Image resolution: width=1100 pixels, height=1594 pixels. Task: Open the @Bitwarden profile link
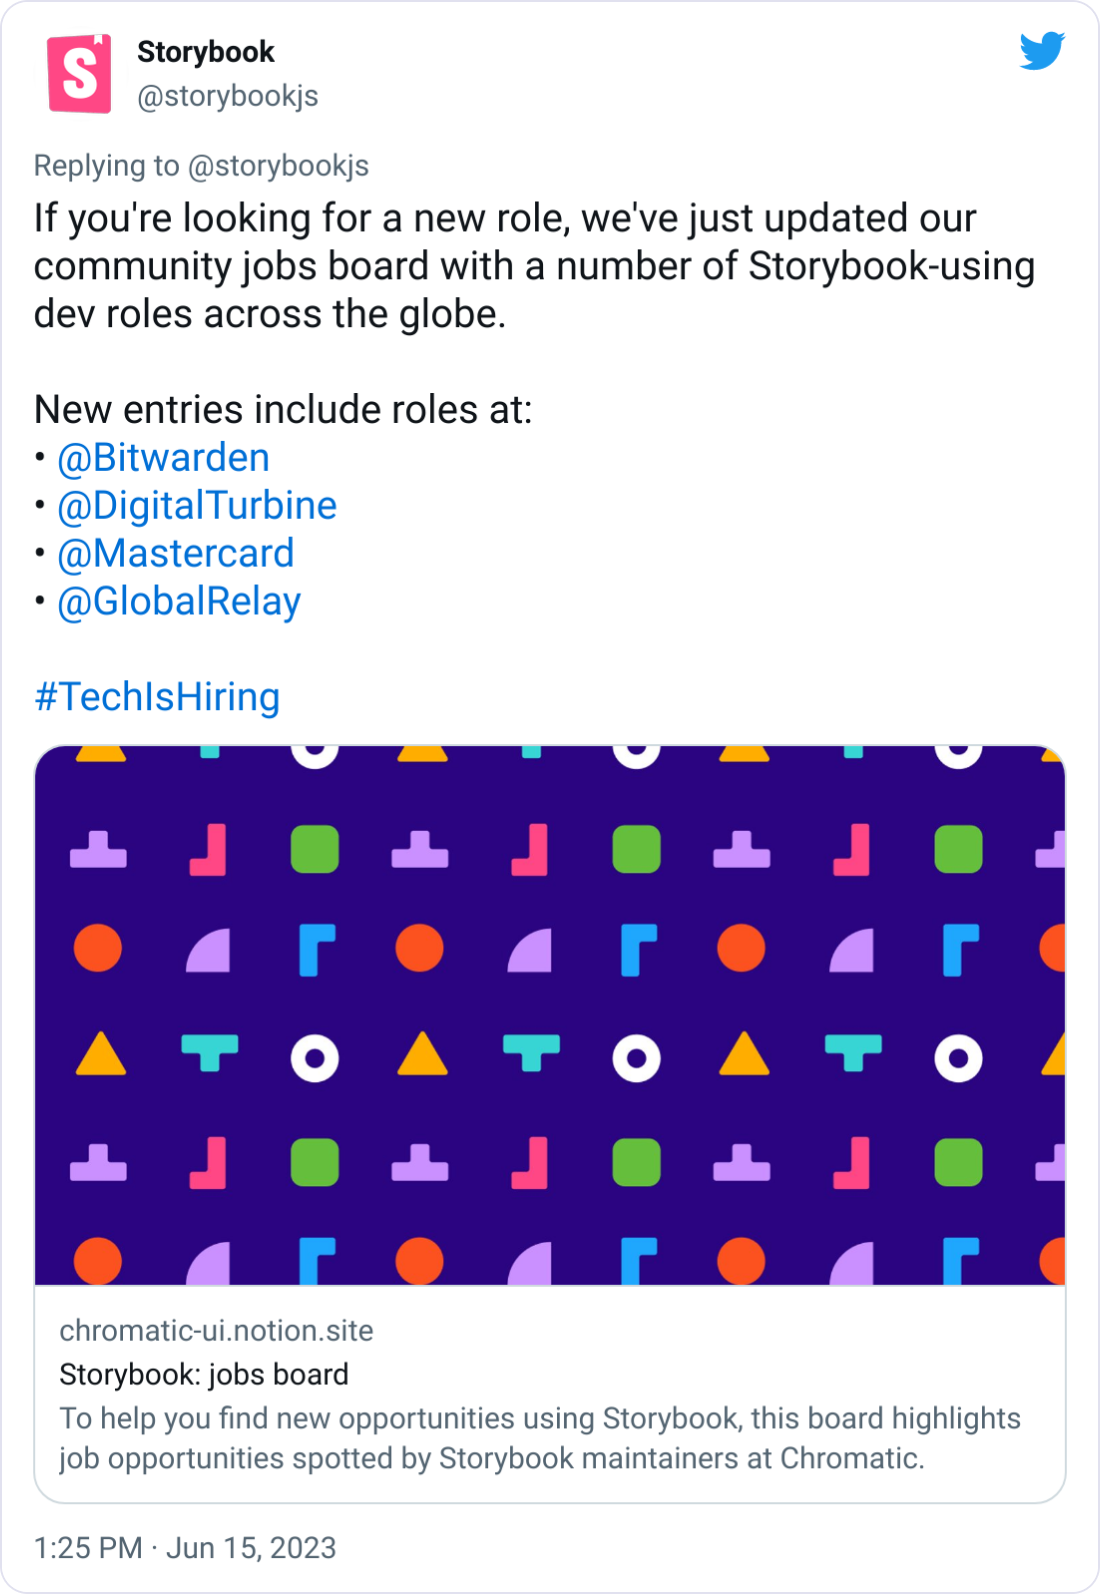[x=162, y=457]
